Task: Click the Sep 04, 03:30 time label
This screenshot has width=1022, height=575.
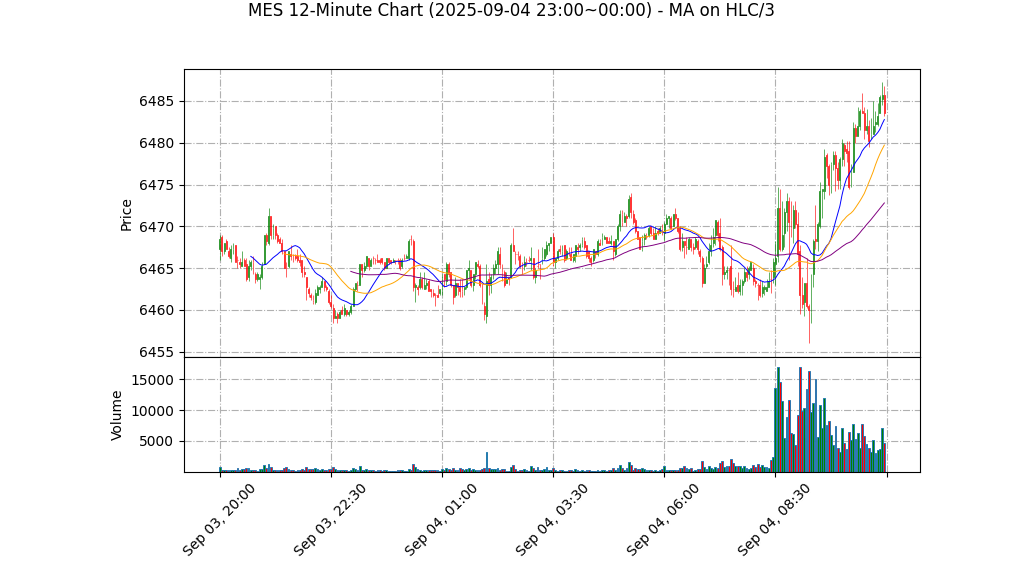Action: pos(551,520)
